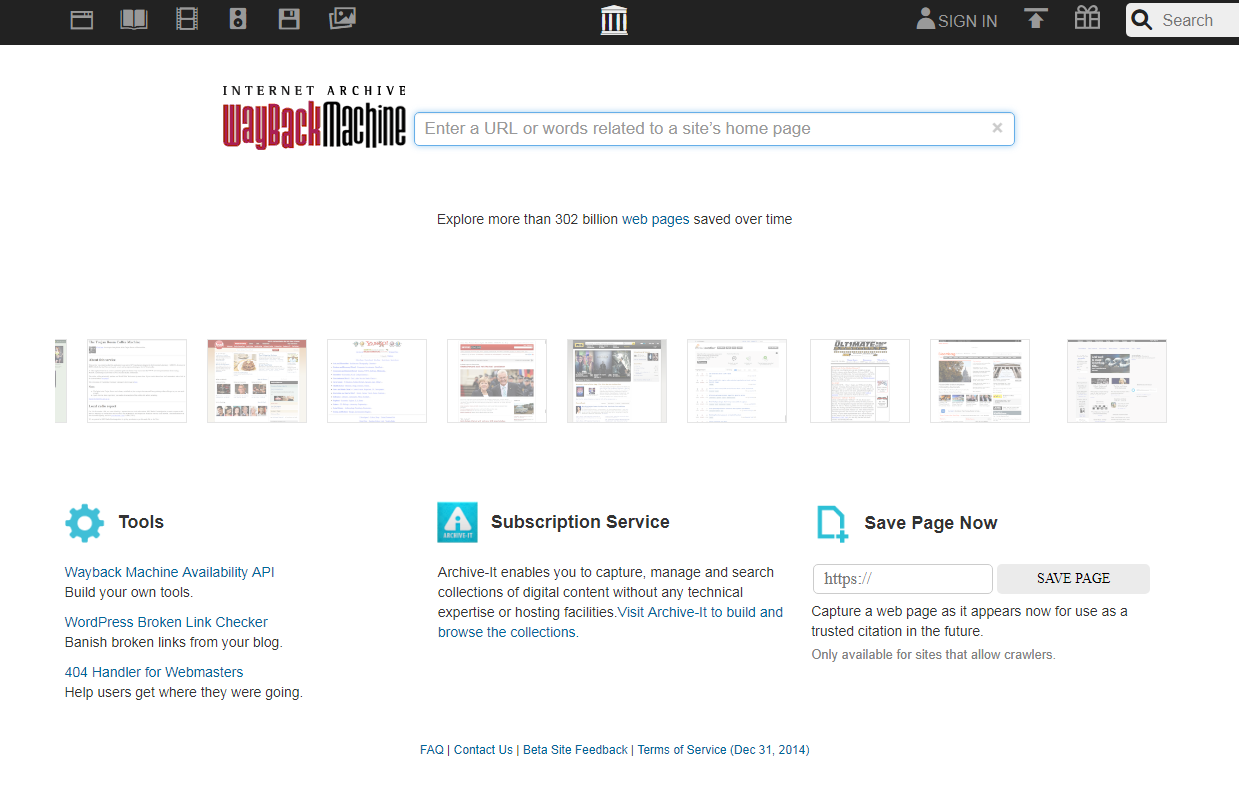Image resolution: width=1239 pixels, height=787 pixels.
Task: Open 404 Handler for Webmasters link
Action: pos(154,672)
